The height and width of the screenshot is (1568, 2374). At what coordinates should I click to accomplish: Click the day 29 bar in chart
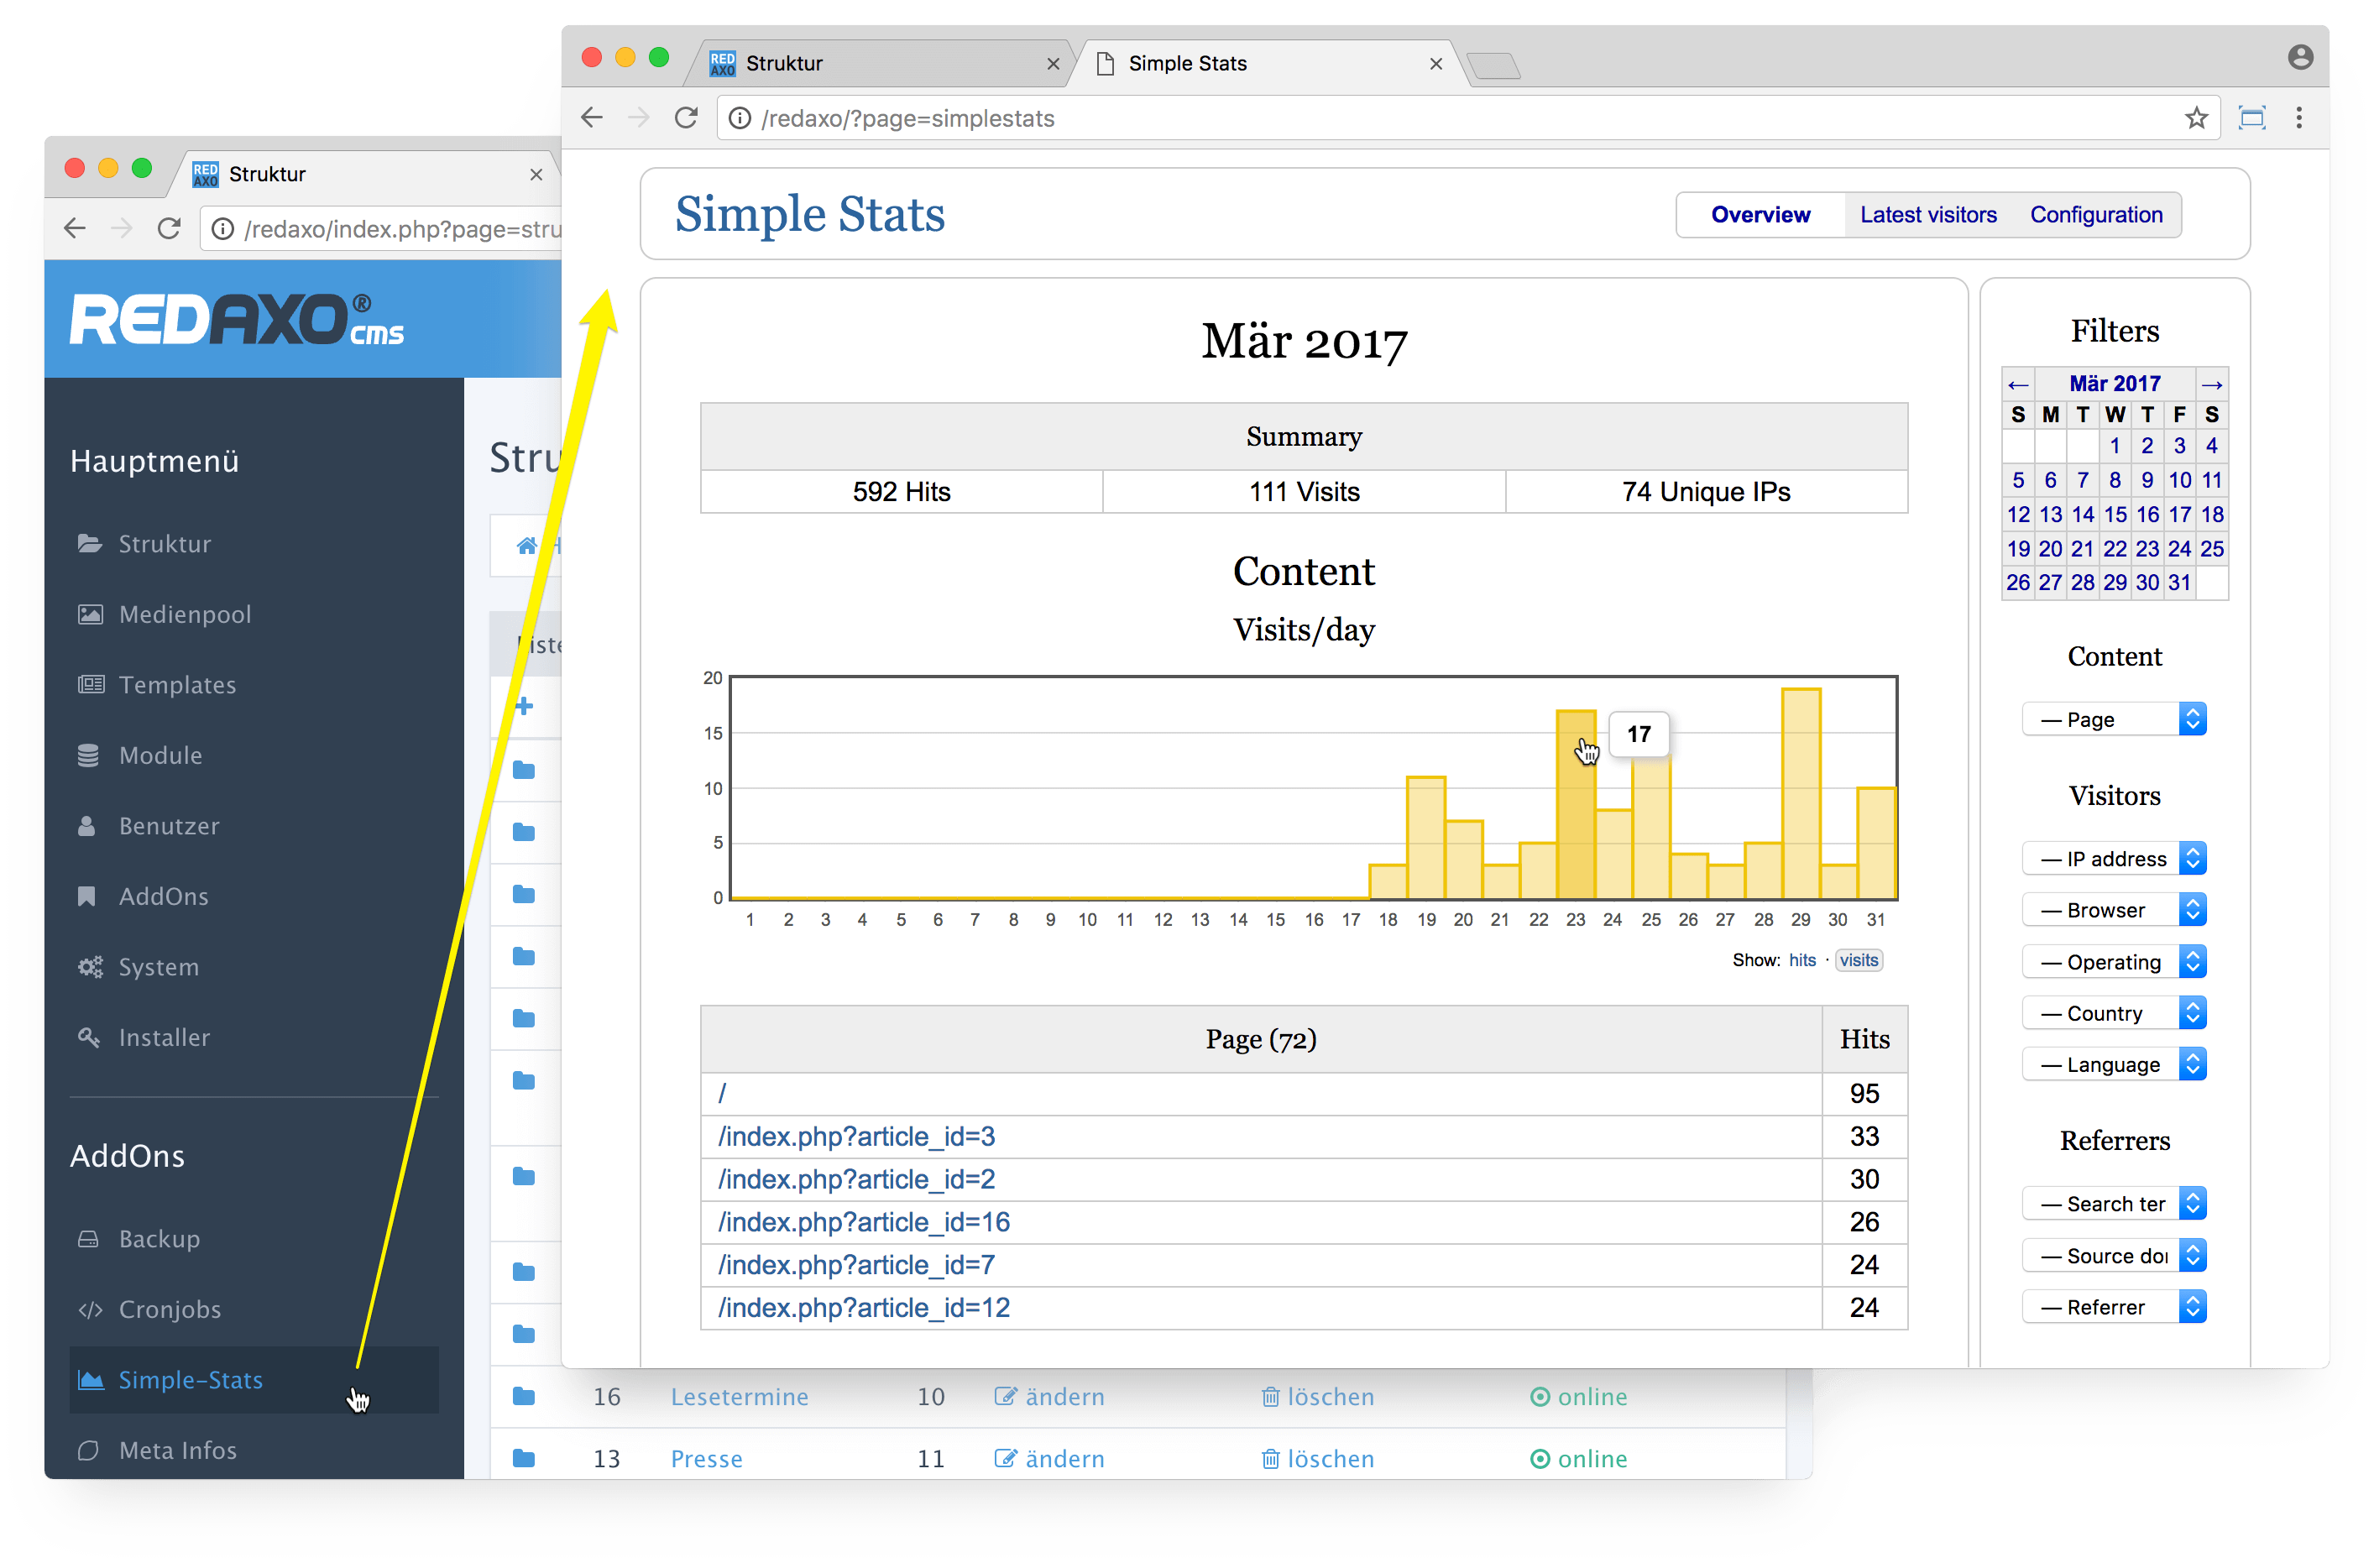point(1800,792)
